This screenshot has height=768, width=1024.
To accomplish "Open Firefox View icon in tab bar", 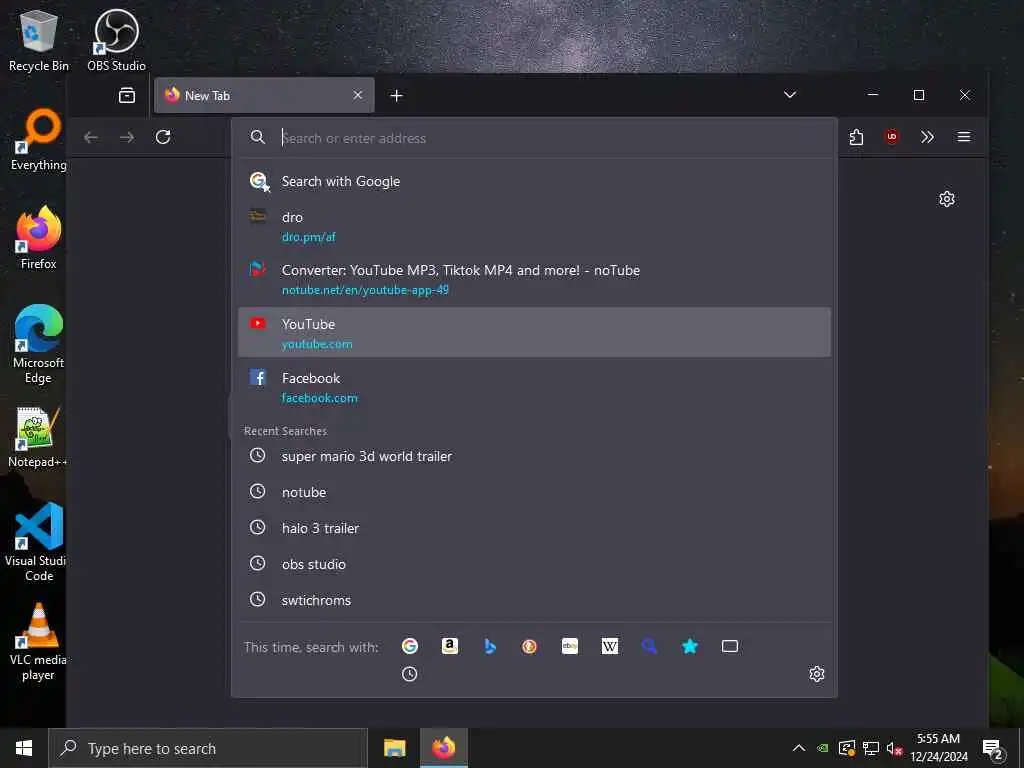I will coord(127,95).
